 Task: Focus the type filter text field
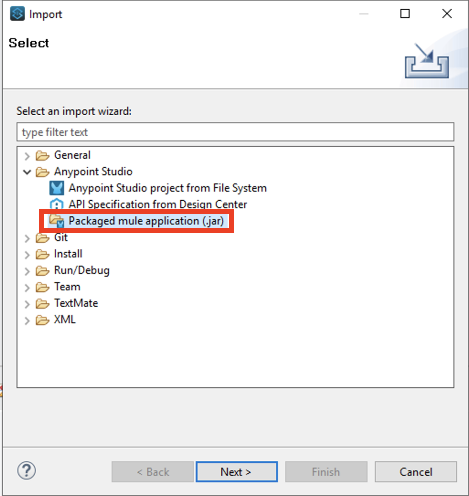click(235, 132)
